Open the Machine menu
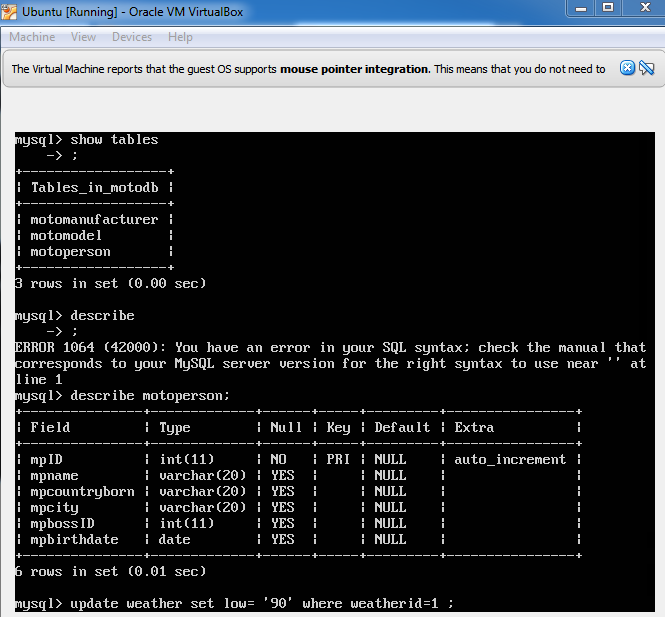The image size is (665, 617). (x=32, y=37)
